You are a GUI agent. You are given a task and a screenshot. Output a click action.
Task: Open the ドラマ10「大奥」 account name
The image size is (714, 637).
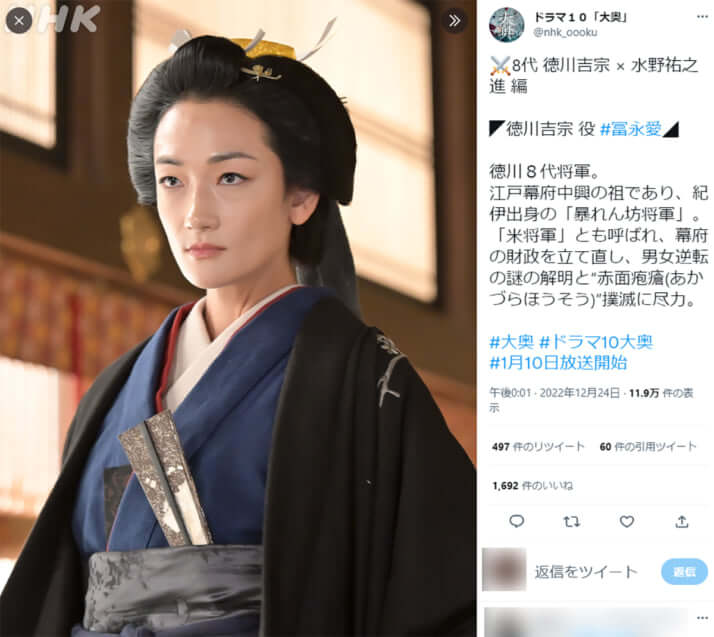pos(581,17)
